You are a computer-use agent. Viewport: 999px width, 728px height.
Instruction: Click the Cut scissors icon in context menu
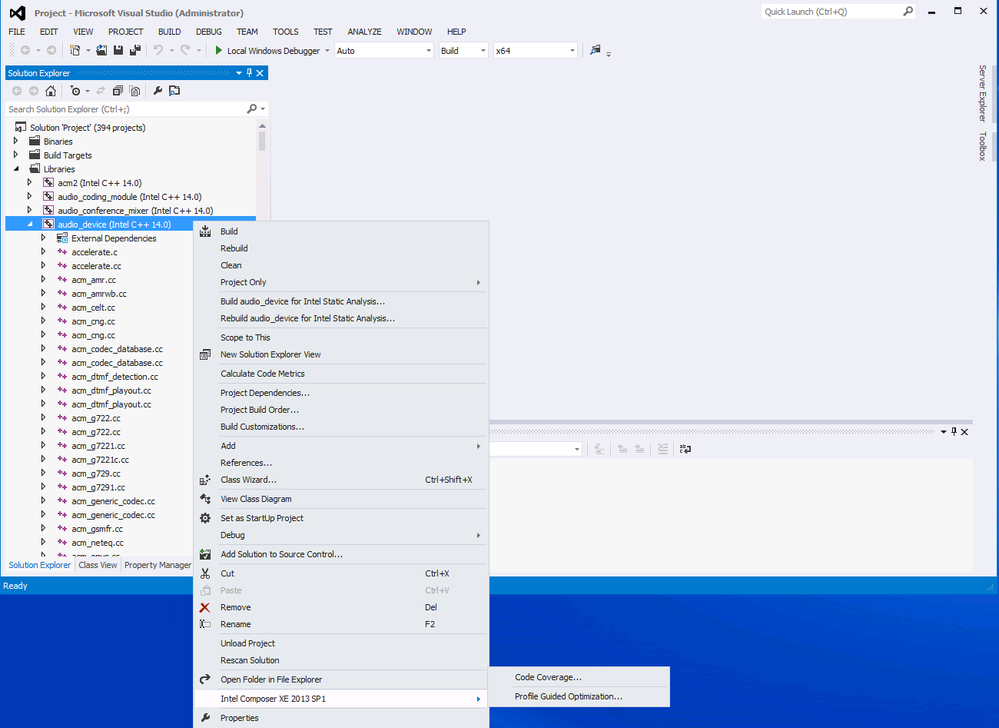(205, 573)
